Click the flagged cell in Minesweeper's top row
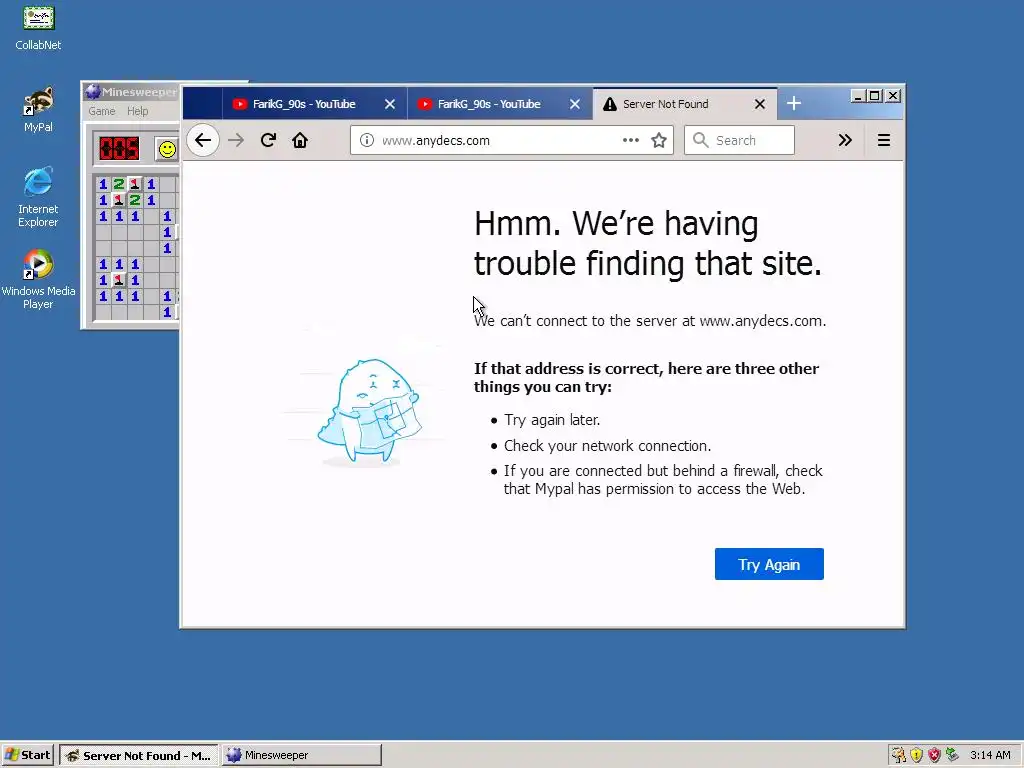The image size is (1024, 768). coord(135,184)
